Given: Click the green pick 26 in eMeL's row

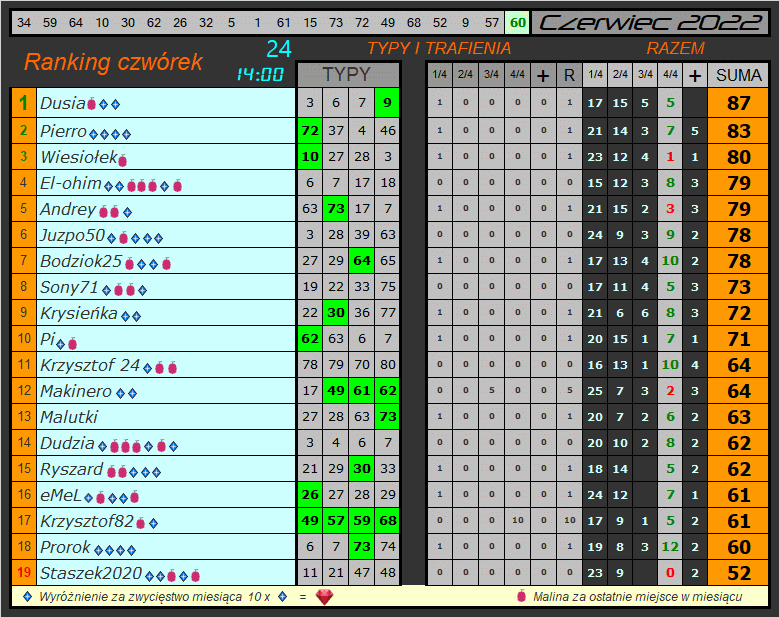Looking at the screenshot, I should click(x=310, y=495).
